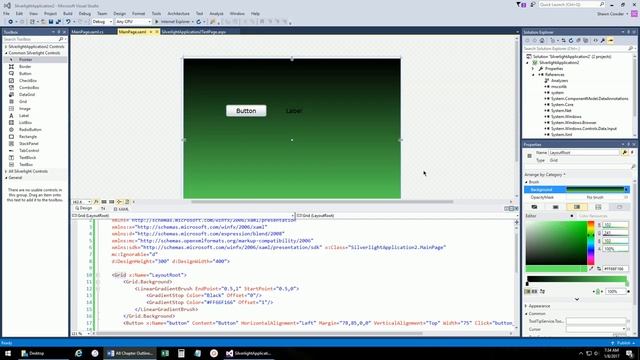This screenshot has width=640, height=360.
Task: Click the Windows Start button
Action: coord(8,353)
